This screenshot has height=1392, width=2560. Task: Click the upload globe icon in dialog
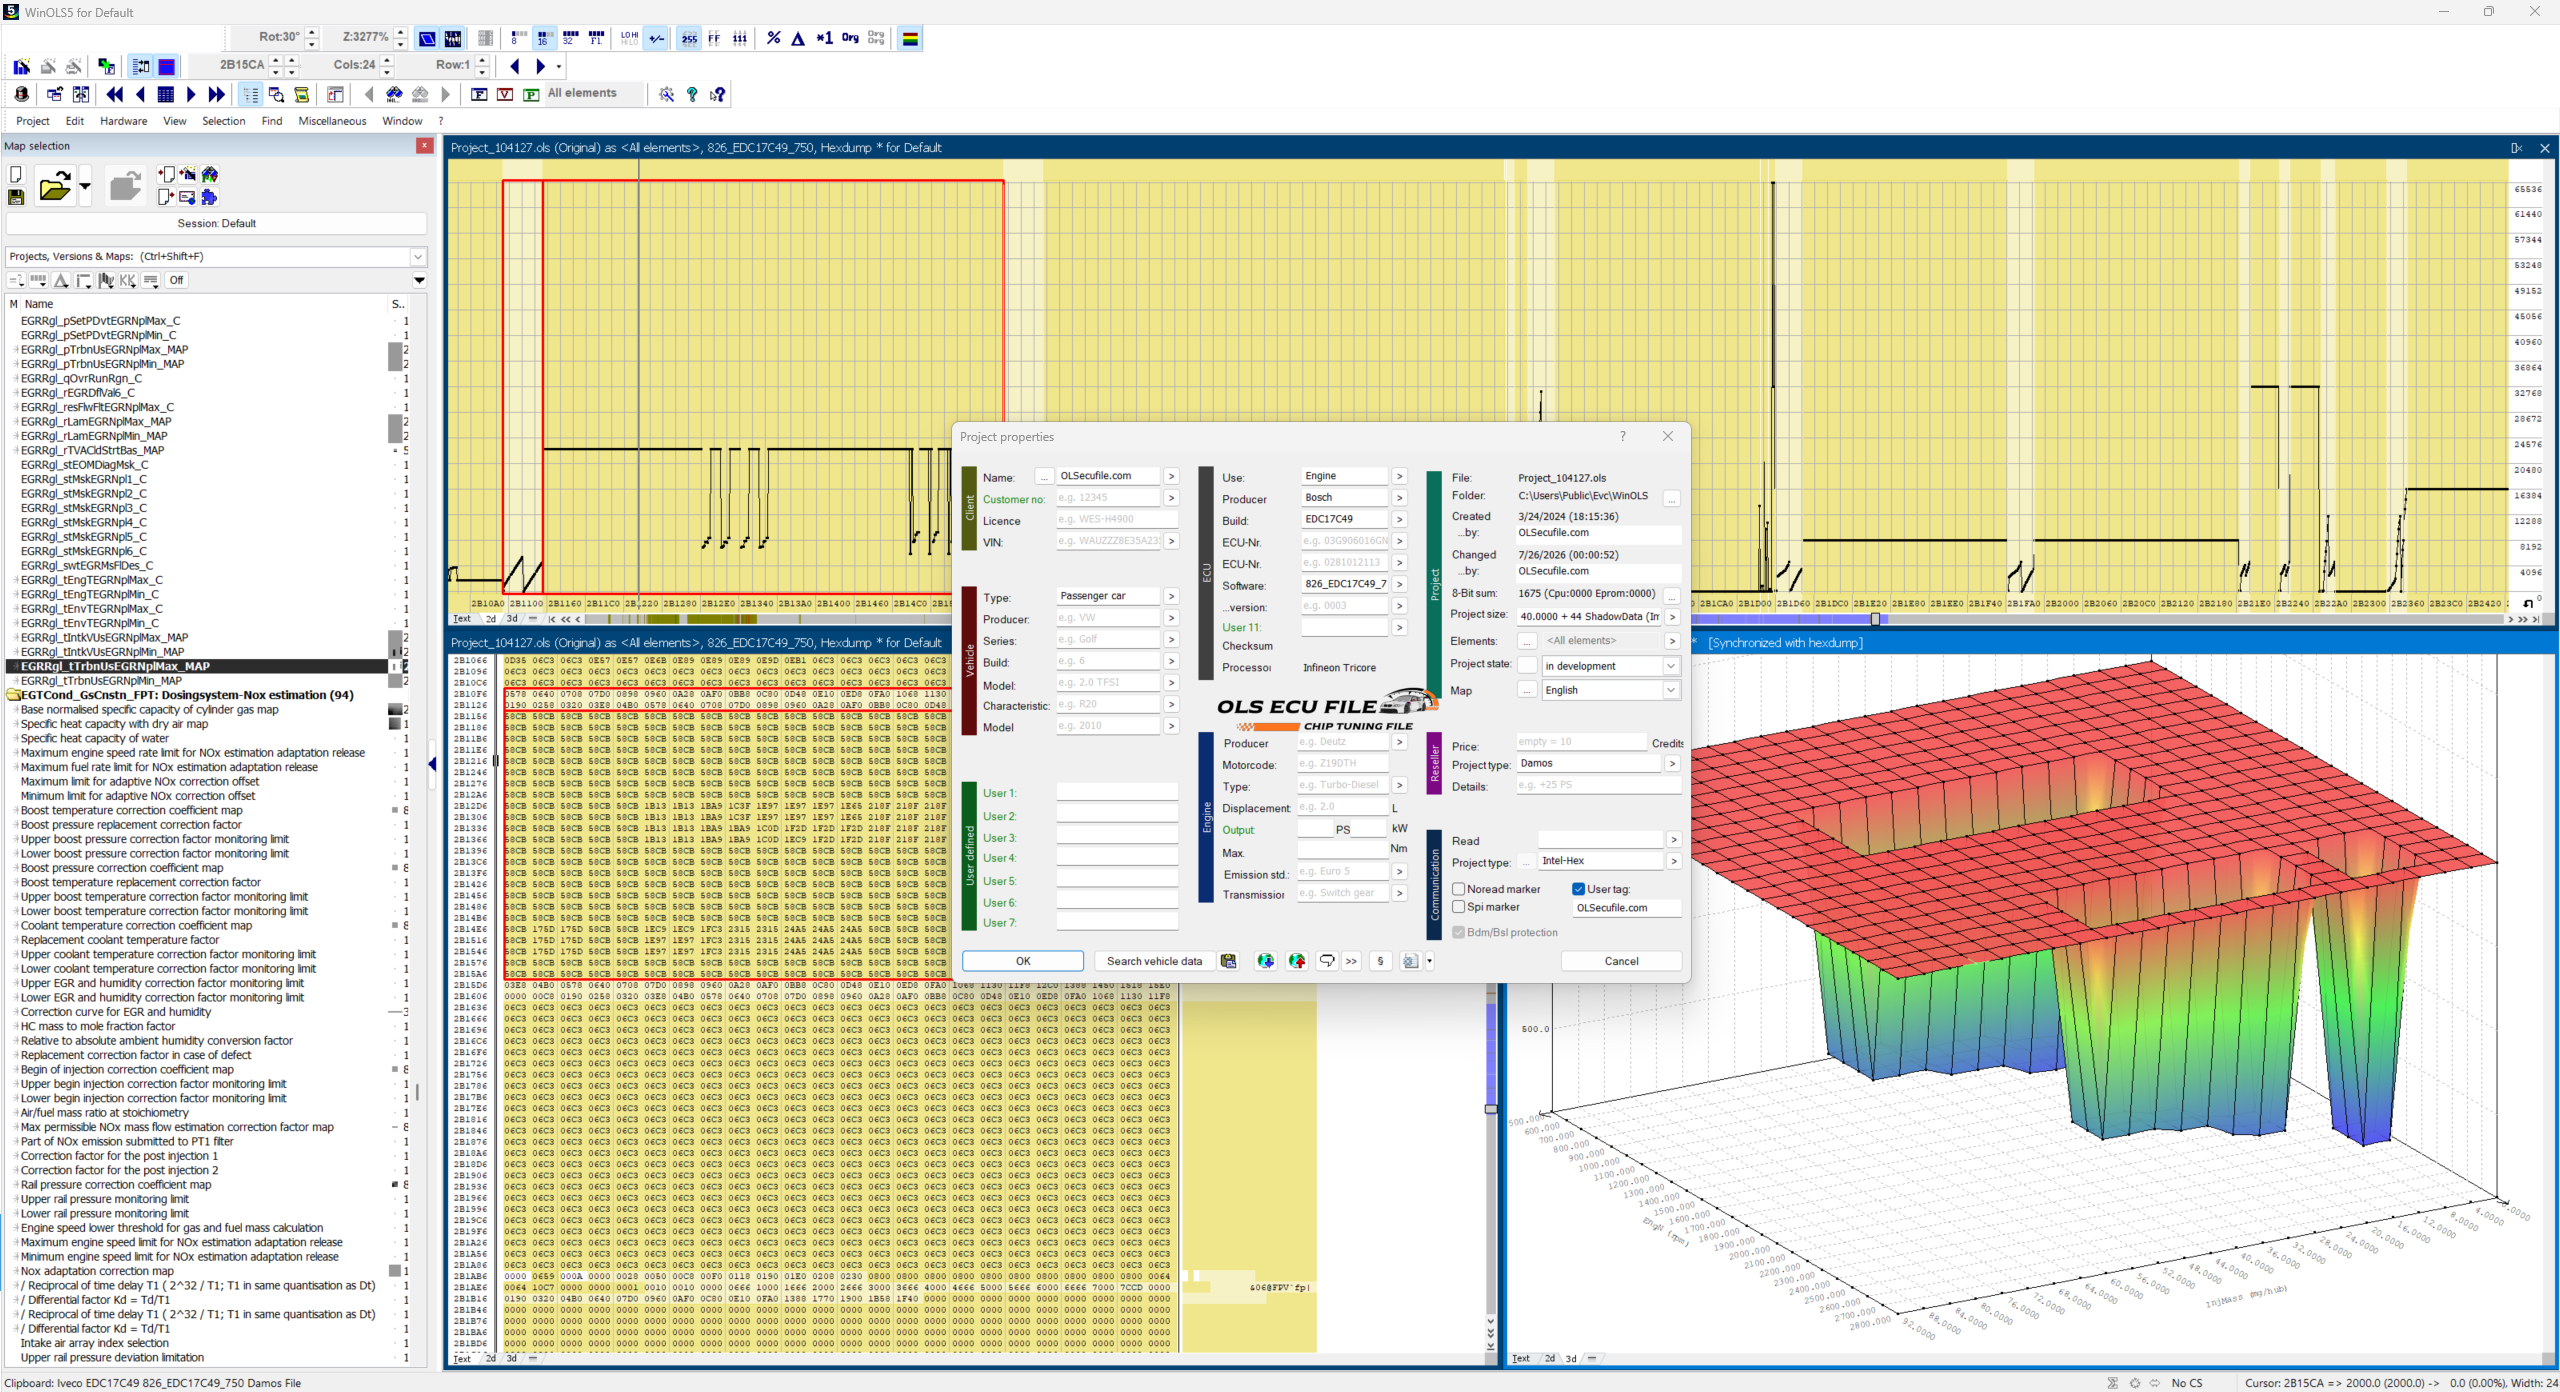(x=1297, y=961)
